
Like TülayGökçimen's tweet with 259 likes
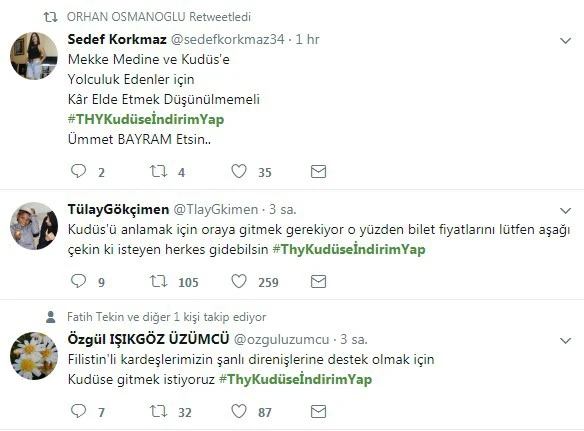click(x=239, y=281)
